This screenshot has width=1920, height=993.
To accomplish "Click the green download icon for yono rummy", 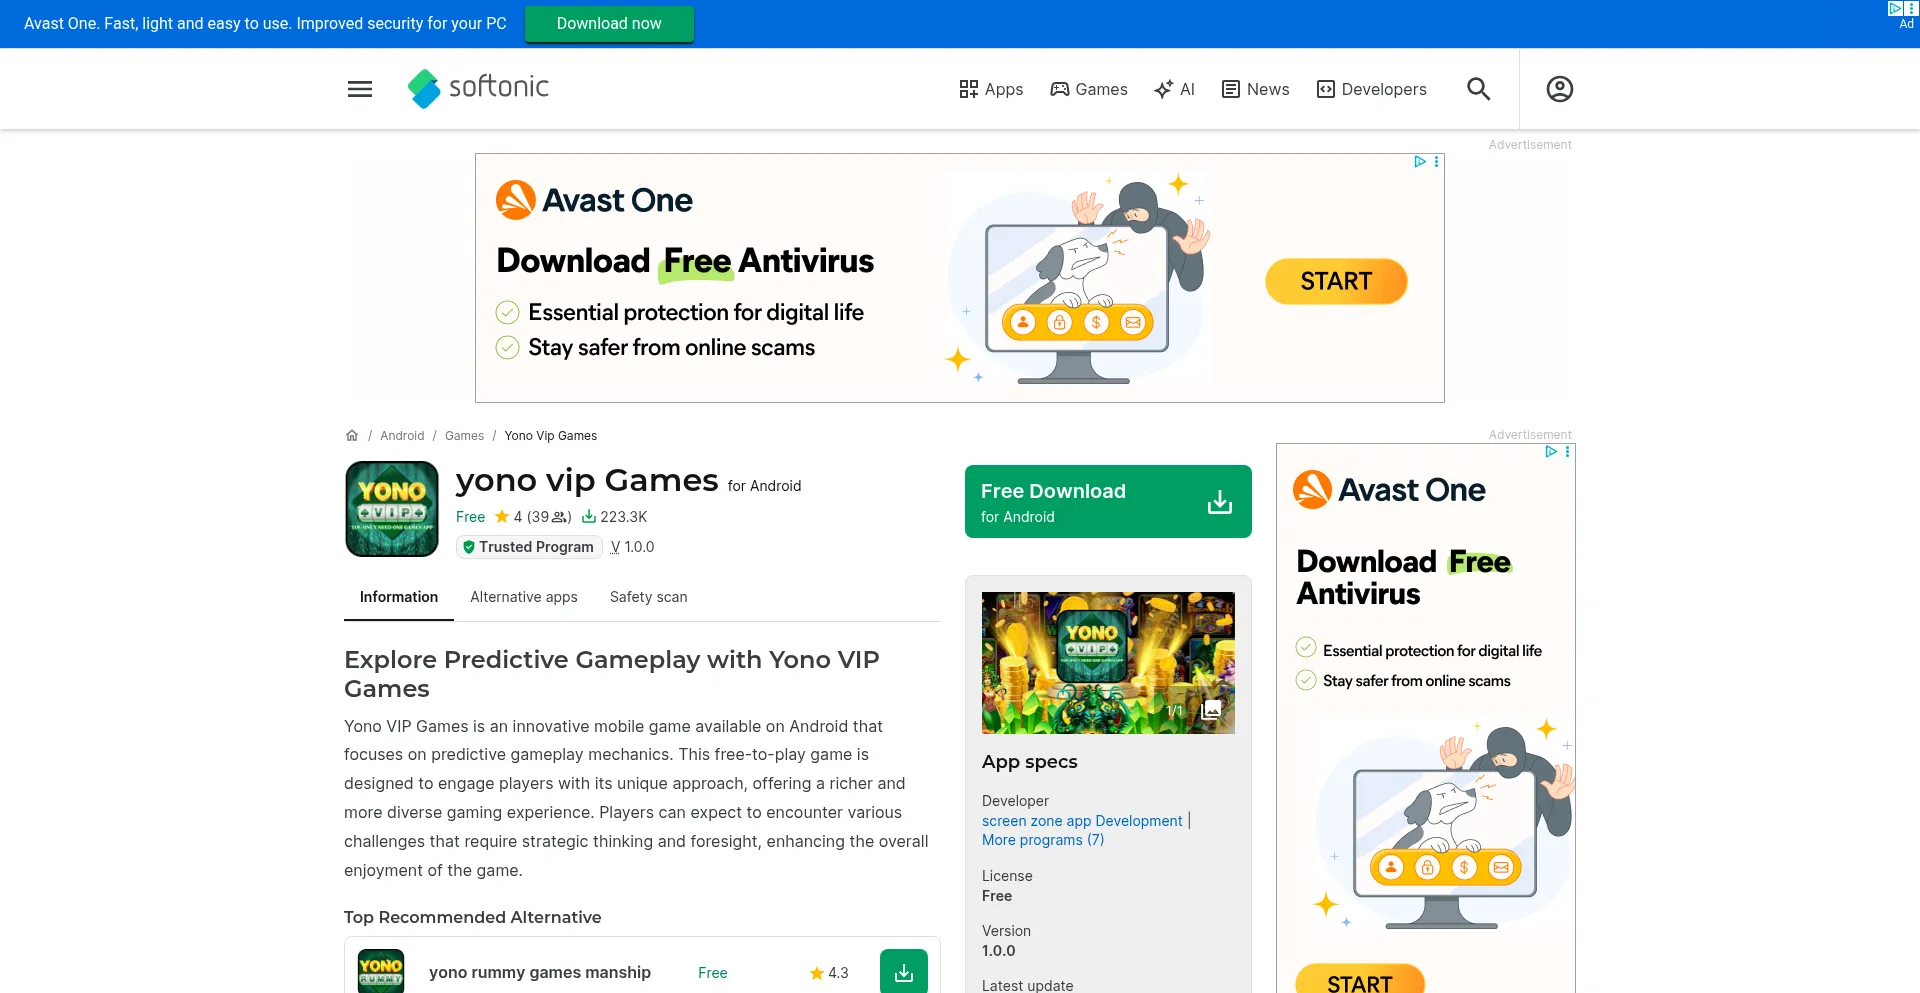I will 904,972.
